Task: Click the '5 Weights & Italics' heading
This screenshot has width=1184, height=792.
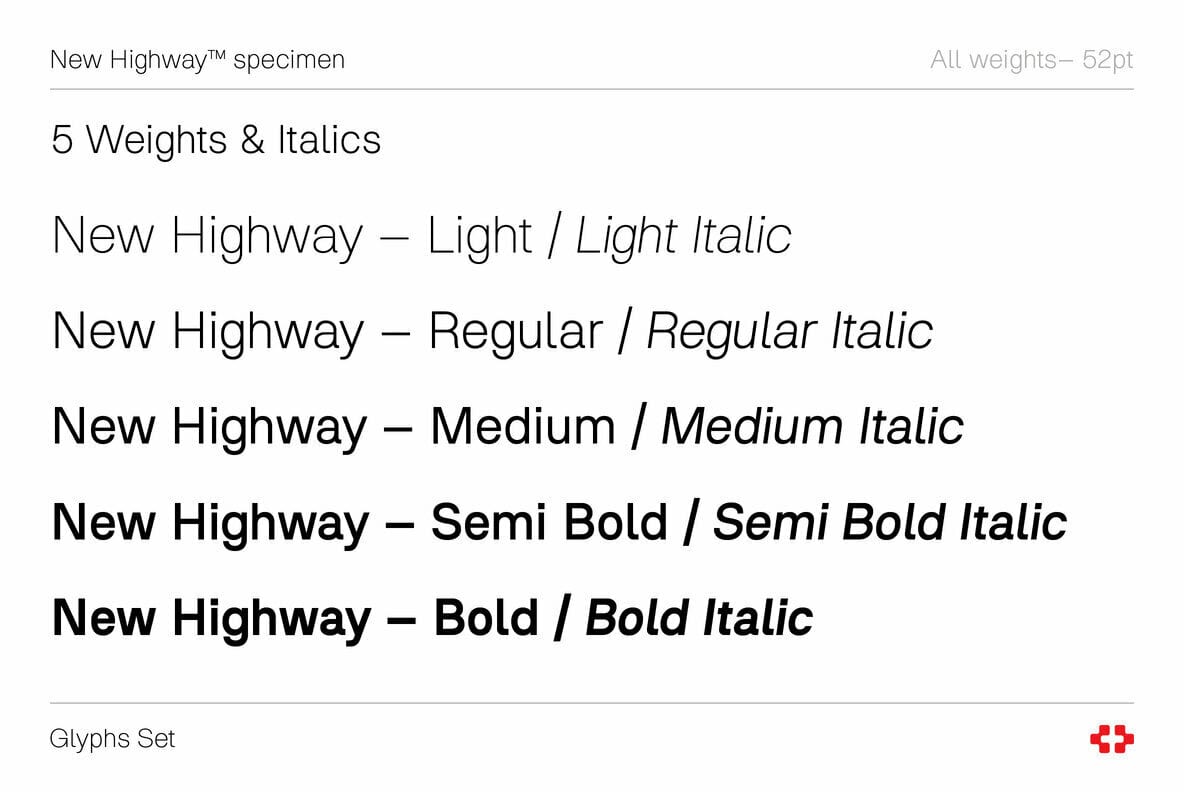Action: pos(216,140)
